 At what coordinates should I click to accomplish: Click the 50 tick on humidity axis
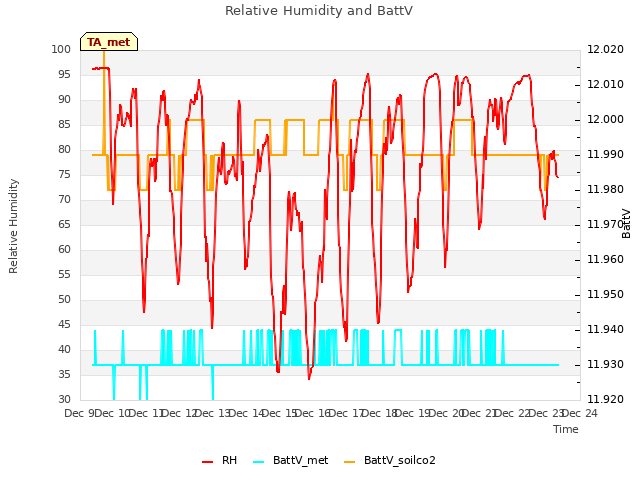[64, 300]
